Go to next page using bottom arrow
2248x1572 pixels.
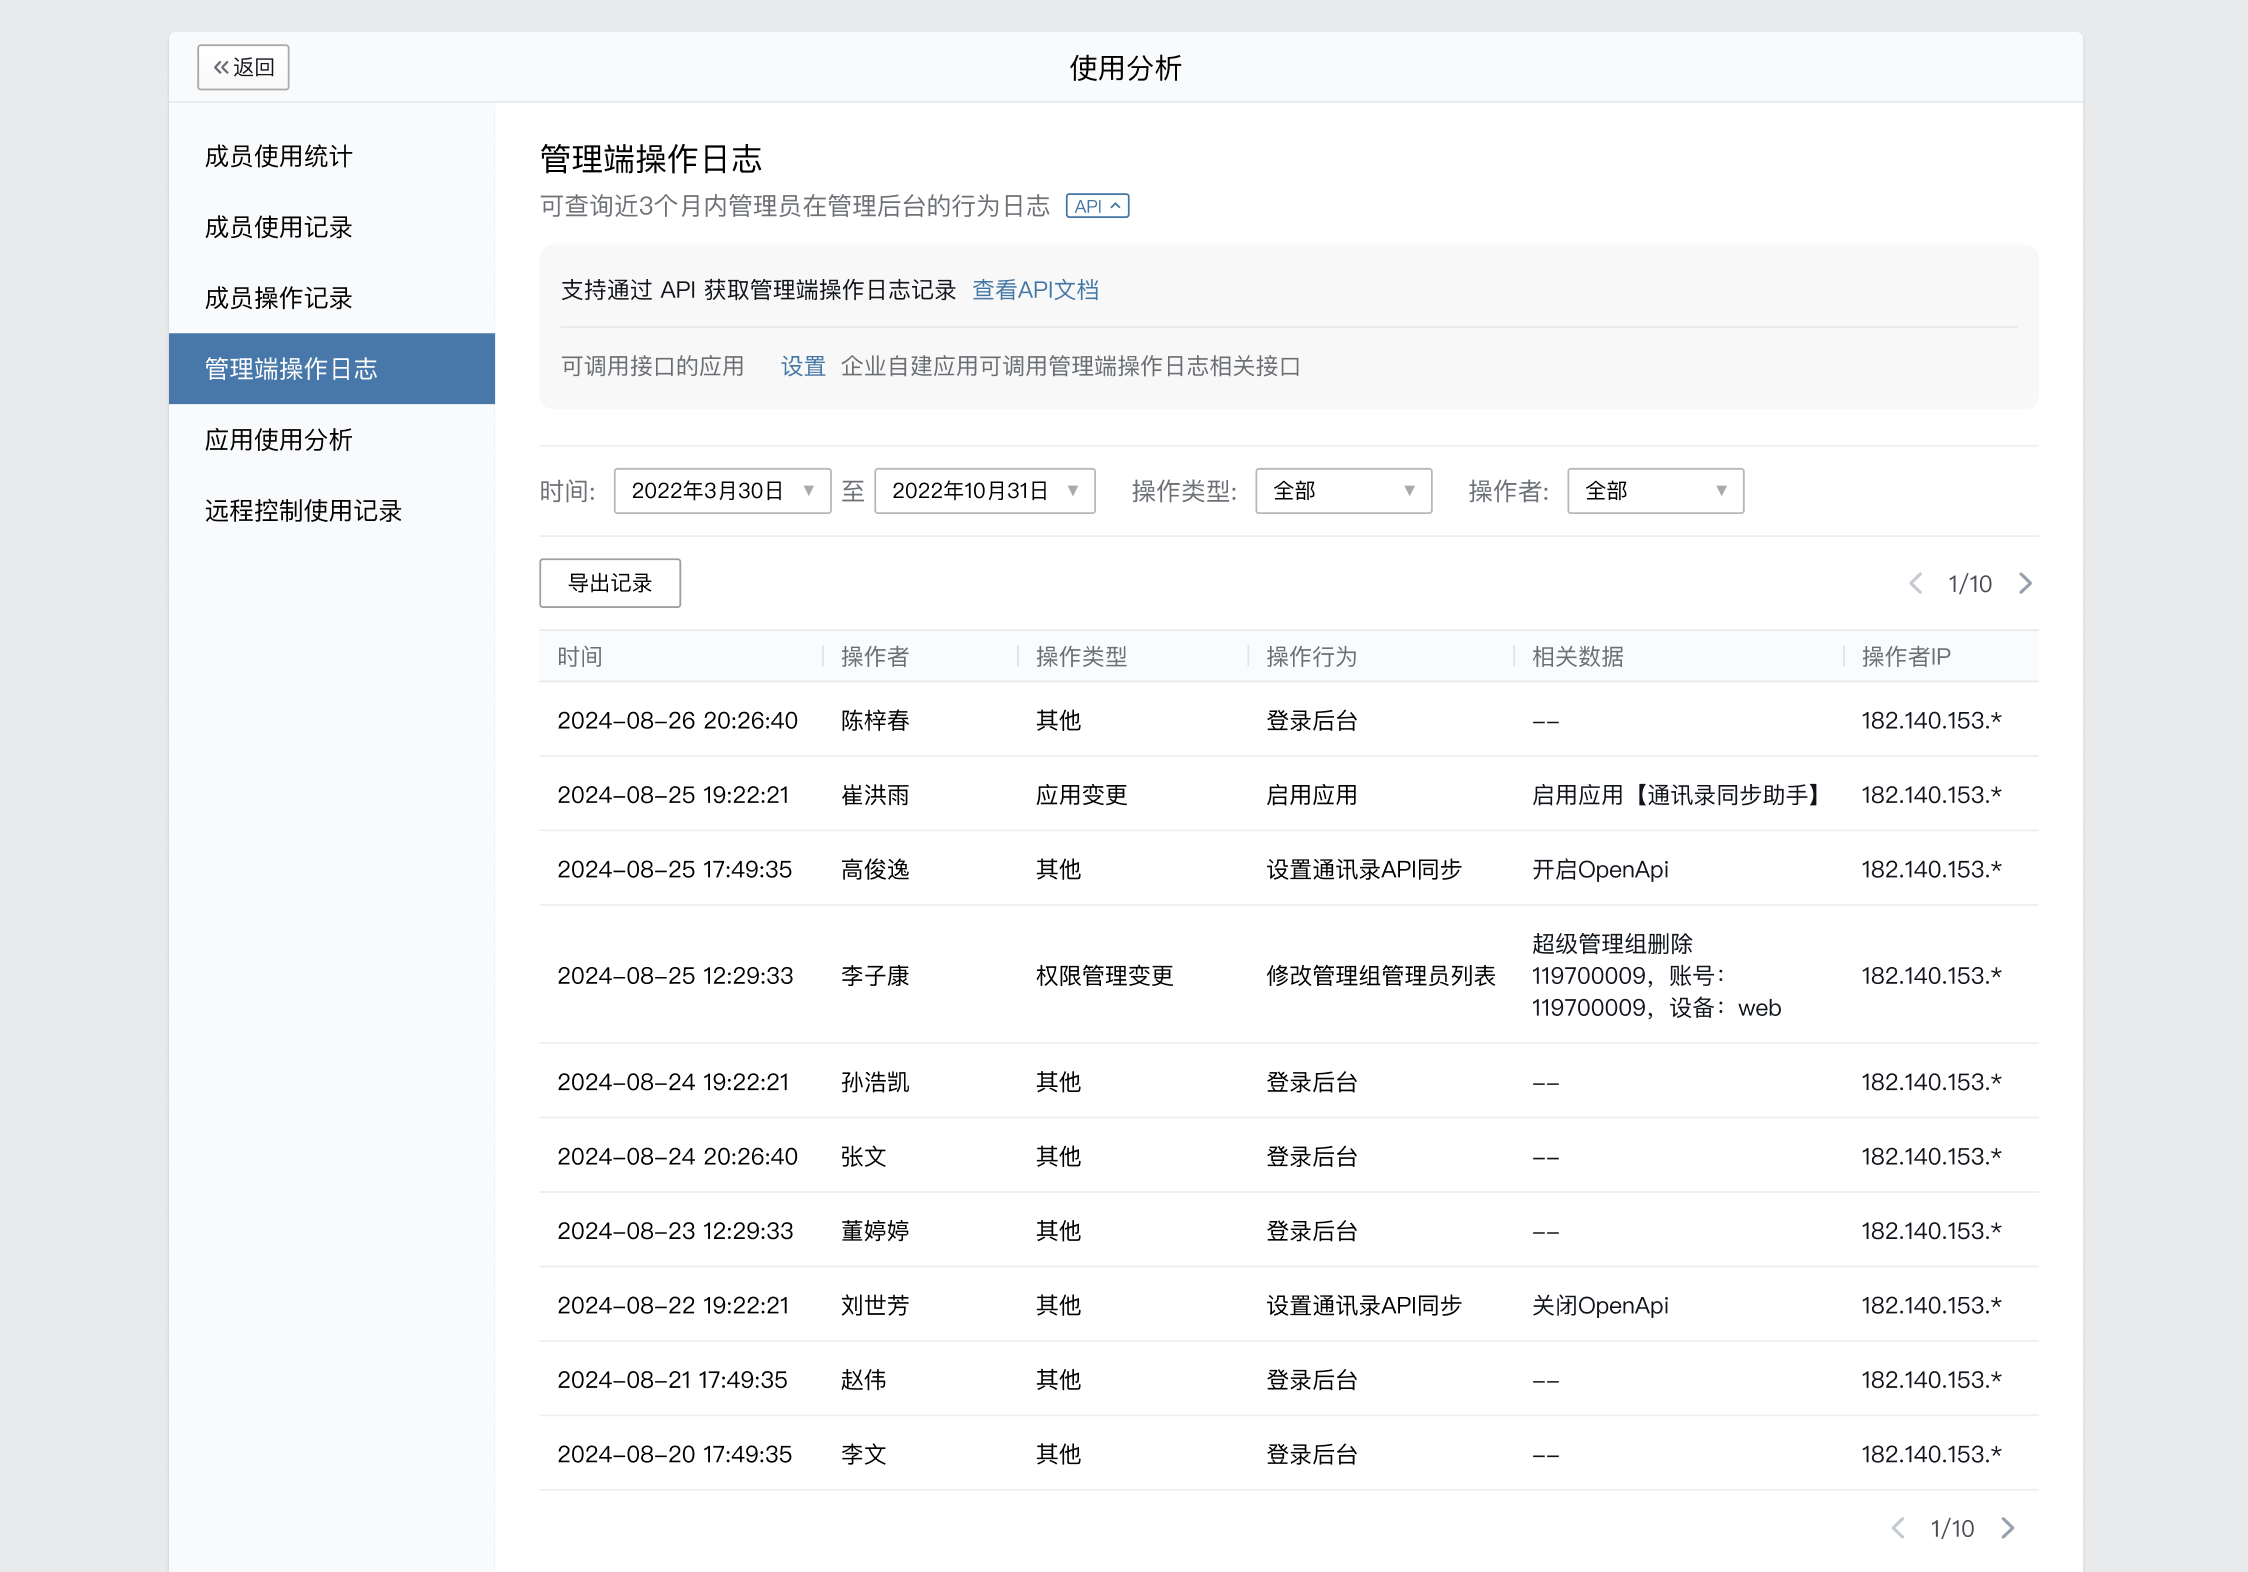pos(2007,1528)
